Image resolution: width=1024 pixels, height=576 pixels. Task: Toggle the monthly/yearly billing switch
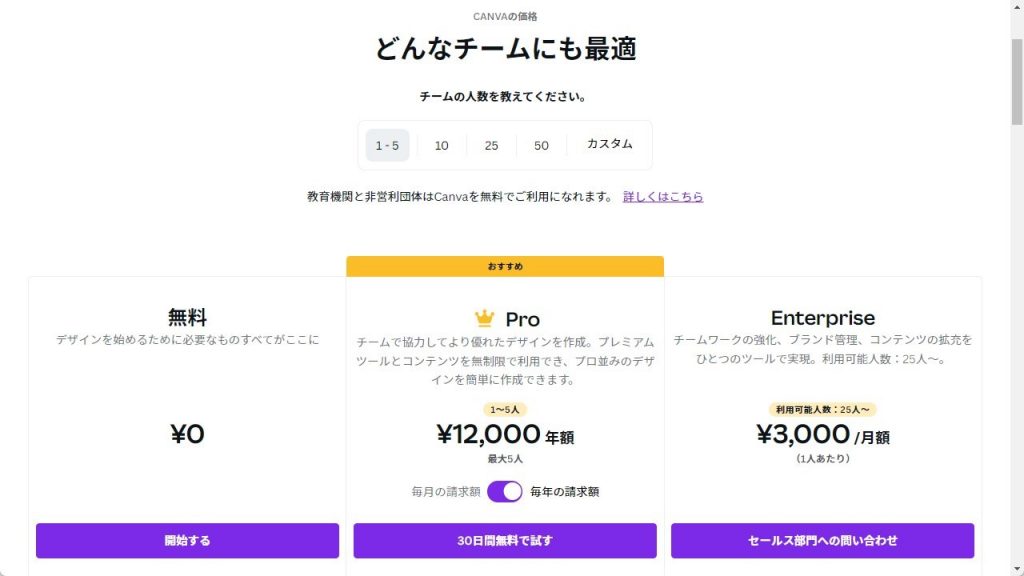(505, 491)
